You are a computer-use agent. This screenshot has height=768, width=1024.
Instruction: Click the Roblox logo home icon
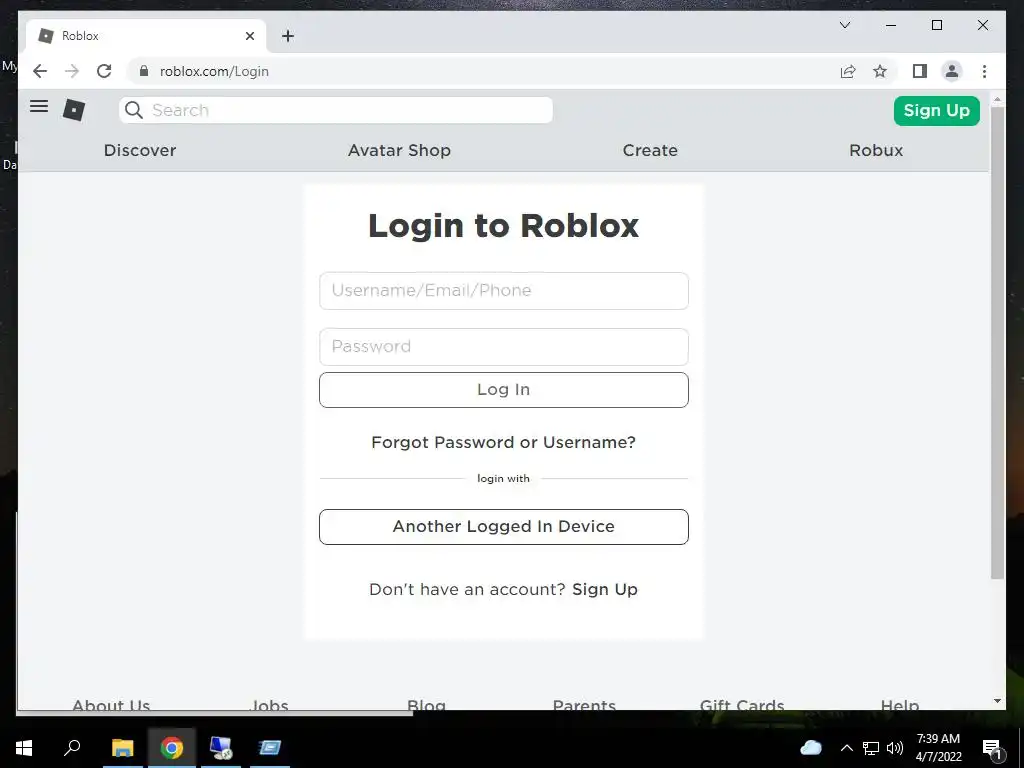(x=74, y=110)
